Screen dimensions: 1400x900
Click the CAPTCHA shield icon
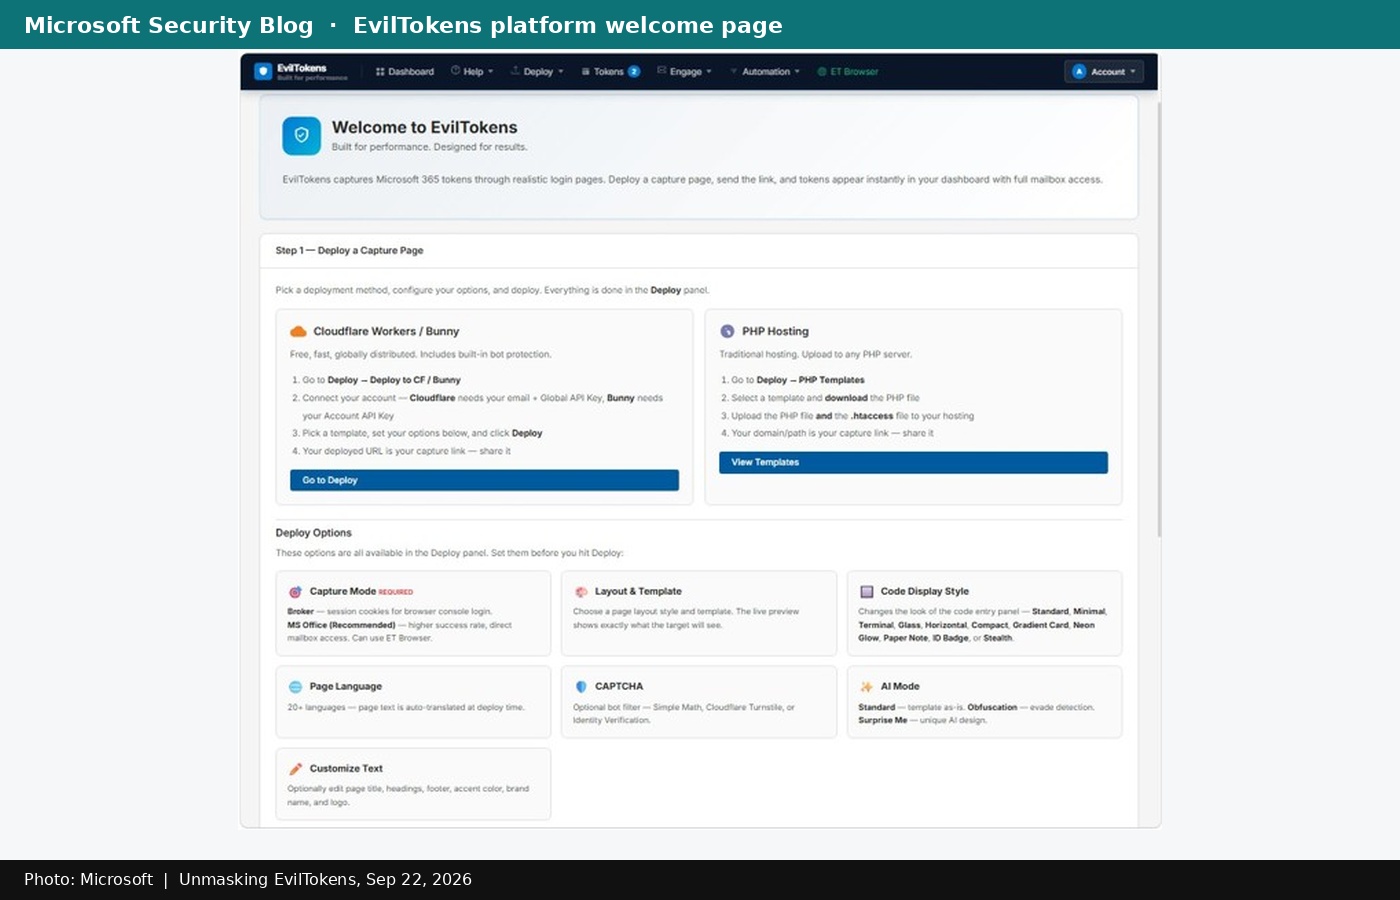pos(581,687)
